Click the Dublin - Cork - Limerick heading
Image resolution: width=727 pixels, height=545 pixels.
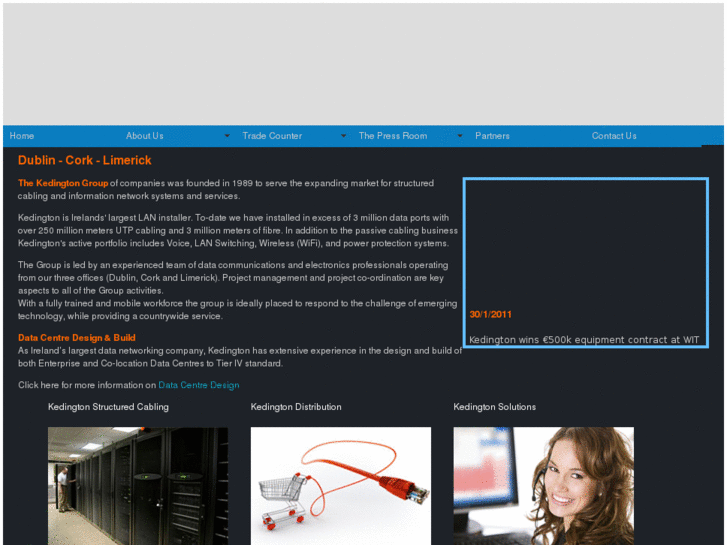tap(85, 160)
